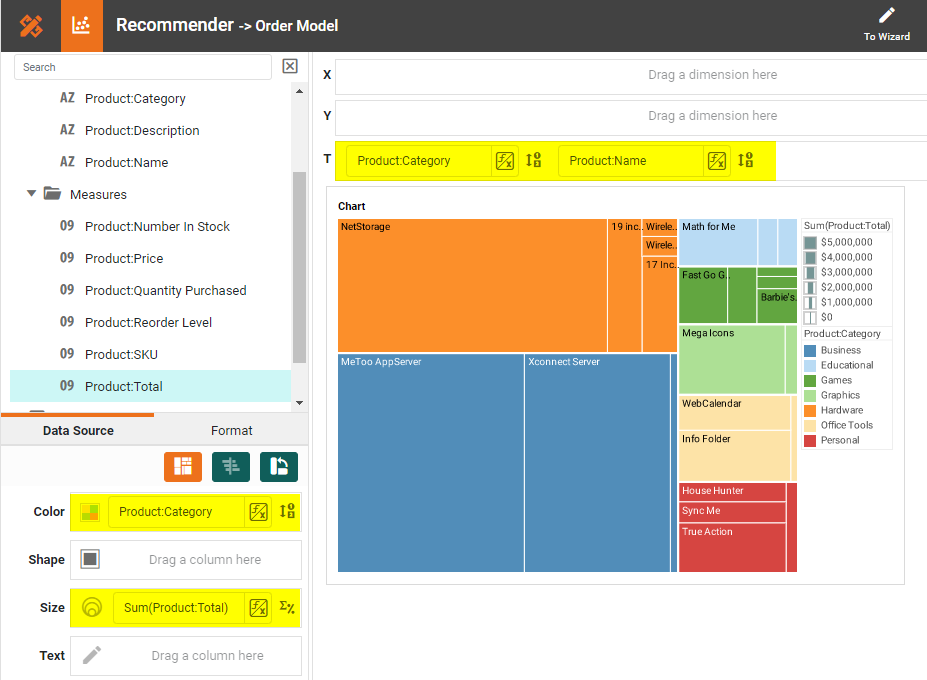Screen dimensions: 927x680
Task: Click the Measures folder icon
Action: pos(53,193)
